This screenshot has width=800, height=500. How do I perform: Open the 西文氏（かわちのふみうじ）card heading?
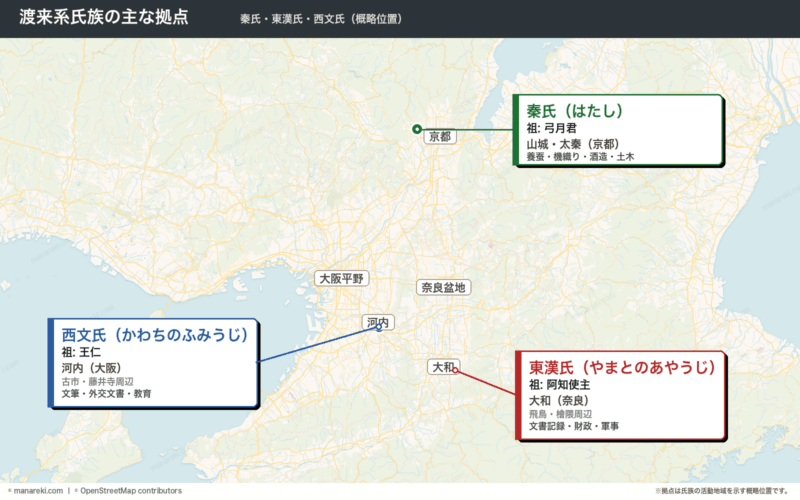pos(155,335)
